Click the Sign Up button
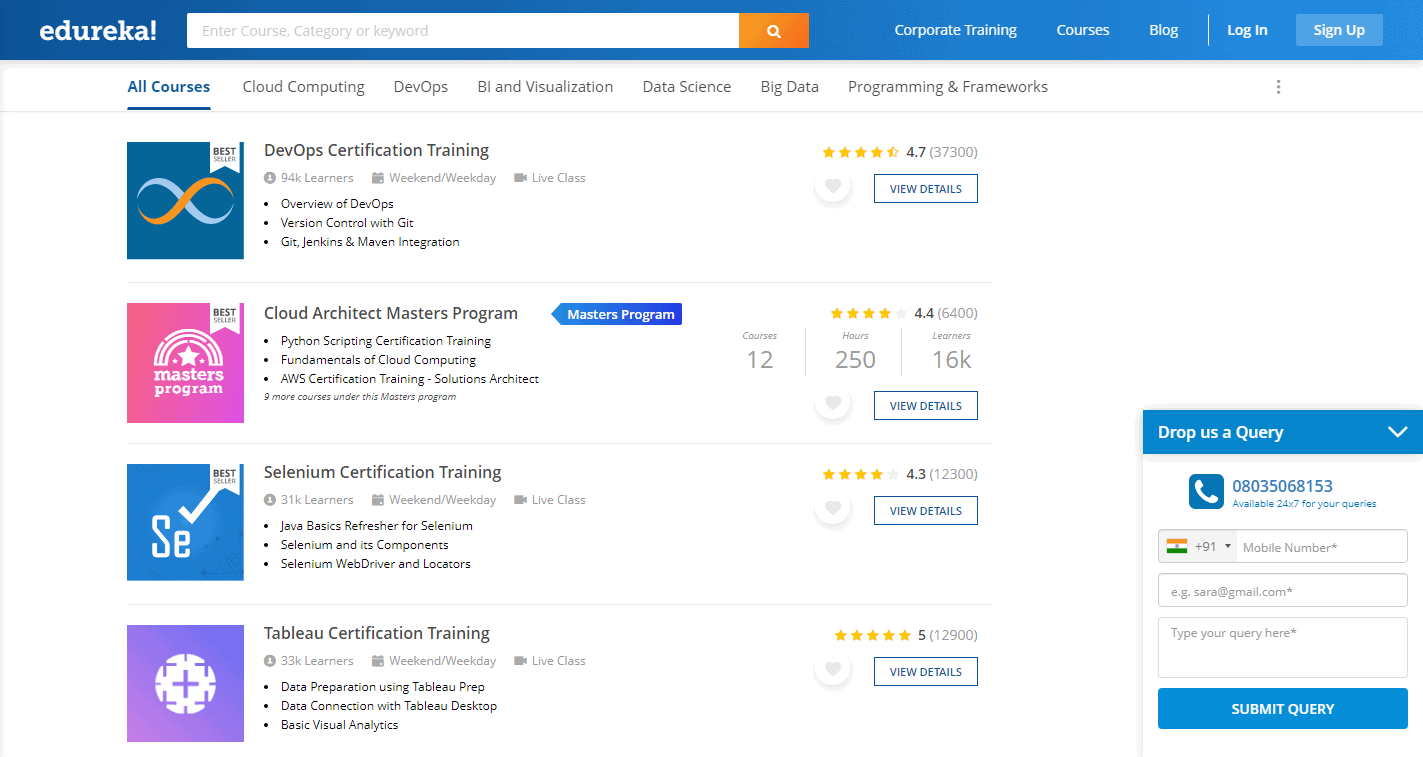The image size is (1423, 757). [x=1338, y=30]
